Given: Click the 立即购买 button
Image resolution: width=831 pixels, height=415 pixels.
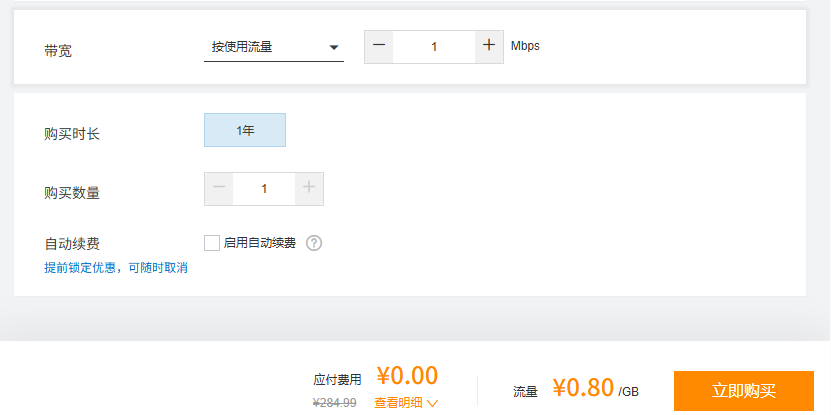Looking at the screenshot, I should tap(744, 391).
